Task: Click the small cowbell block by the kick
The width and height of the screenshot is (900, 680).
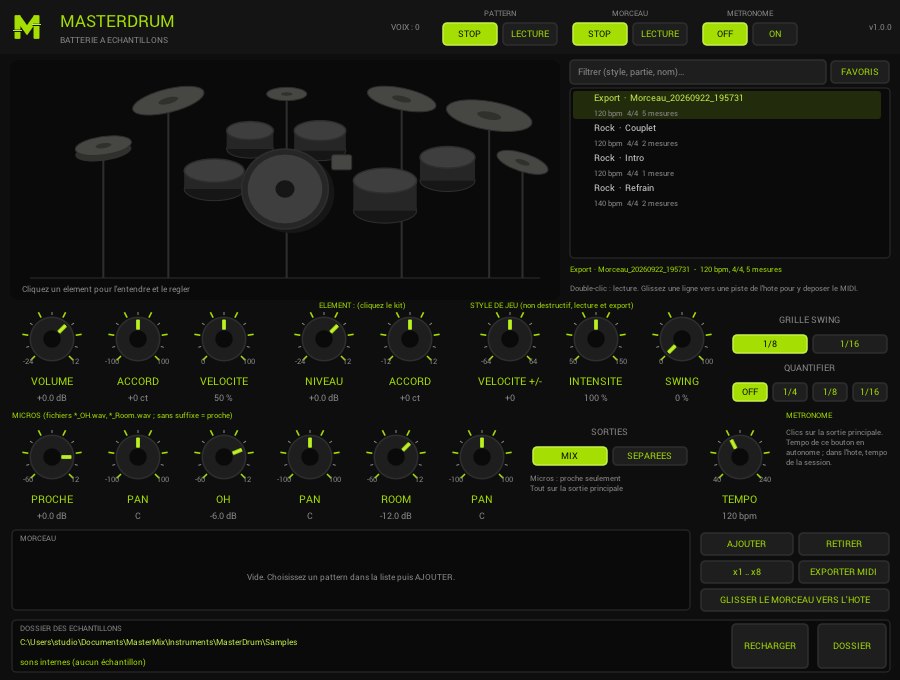Action: (x=342, y=162)
